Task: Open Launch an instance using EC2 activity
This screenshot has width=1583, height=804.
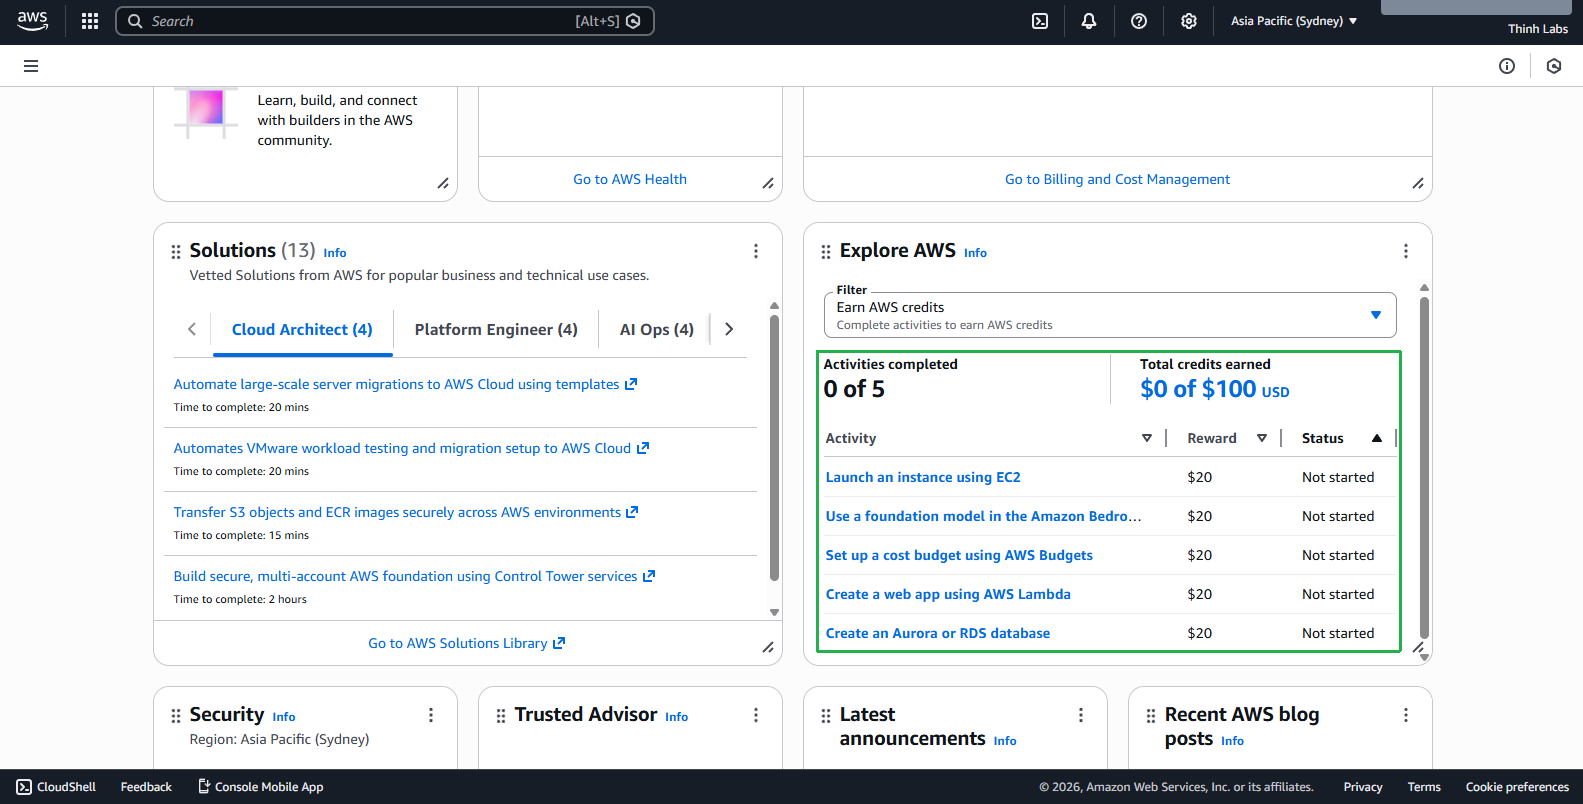Action: pyautogui.click(x=923, y=477)
